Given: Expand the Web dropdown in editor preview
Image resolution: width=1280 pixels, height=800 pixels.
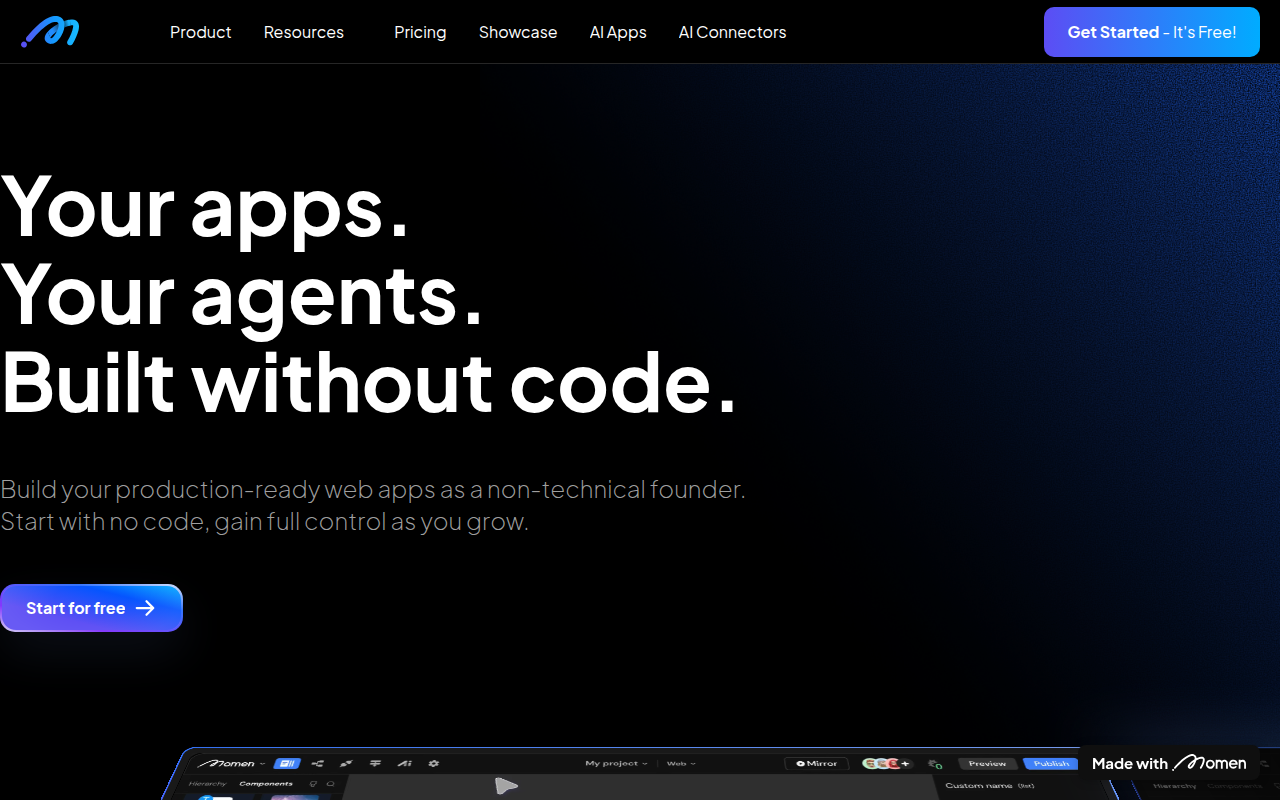Looking at the screenshot, I should (x=681, y=763).
